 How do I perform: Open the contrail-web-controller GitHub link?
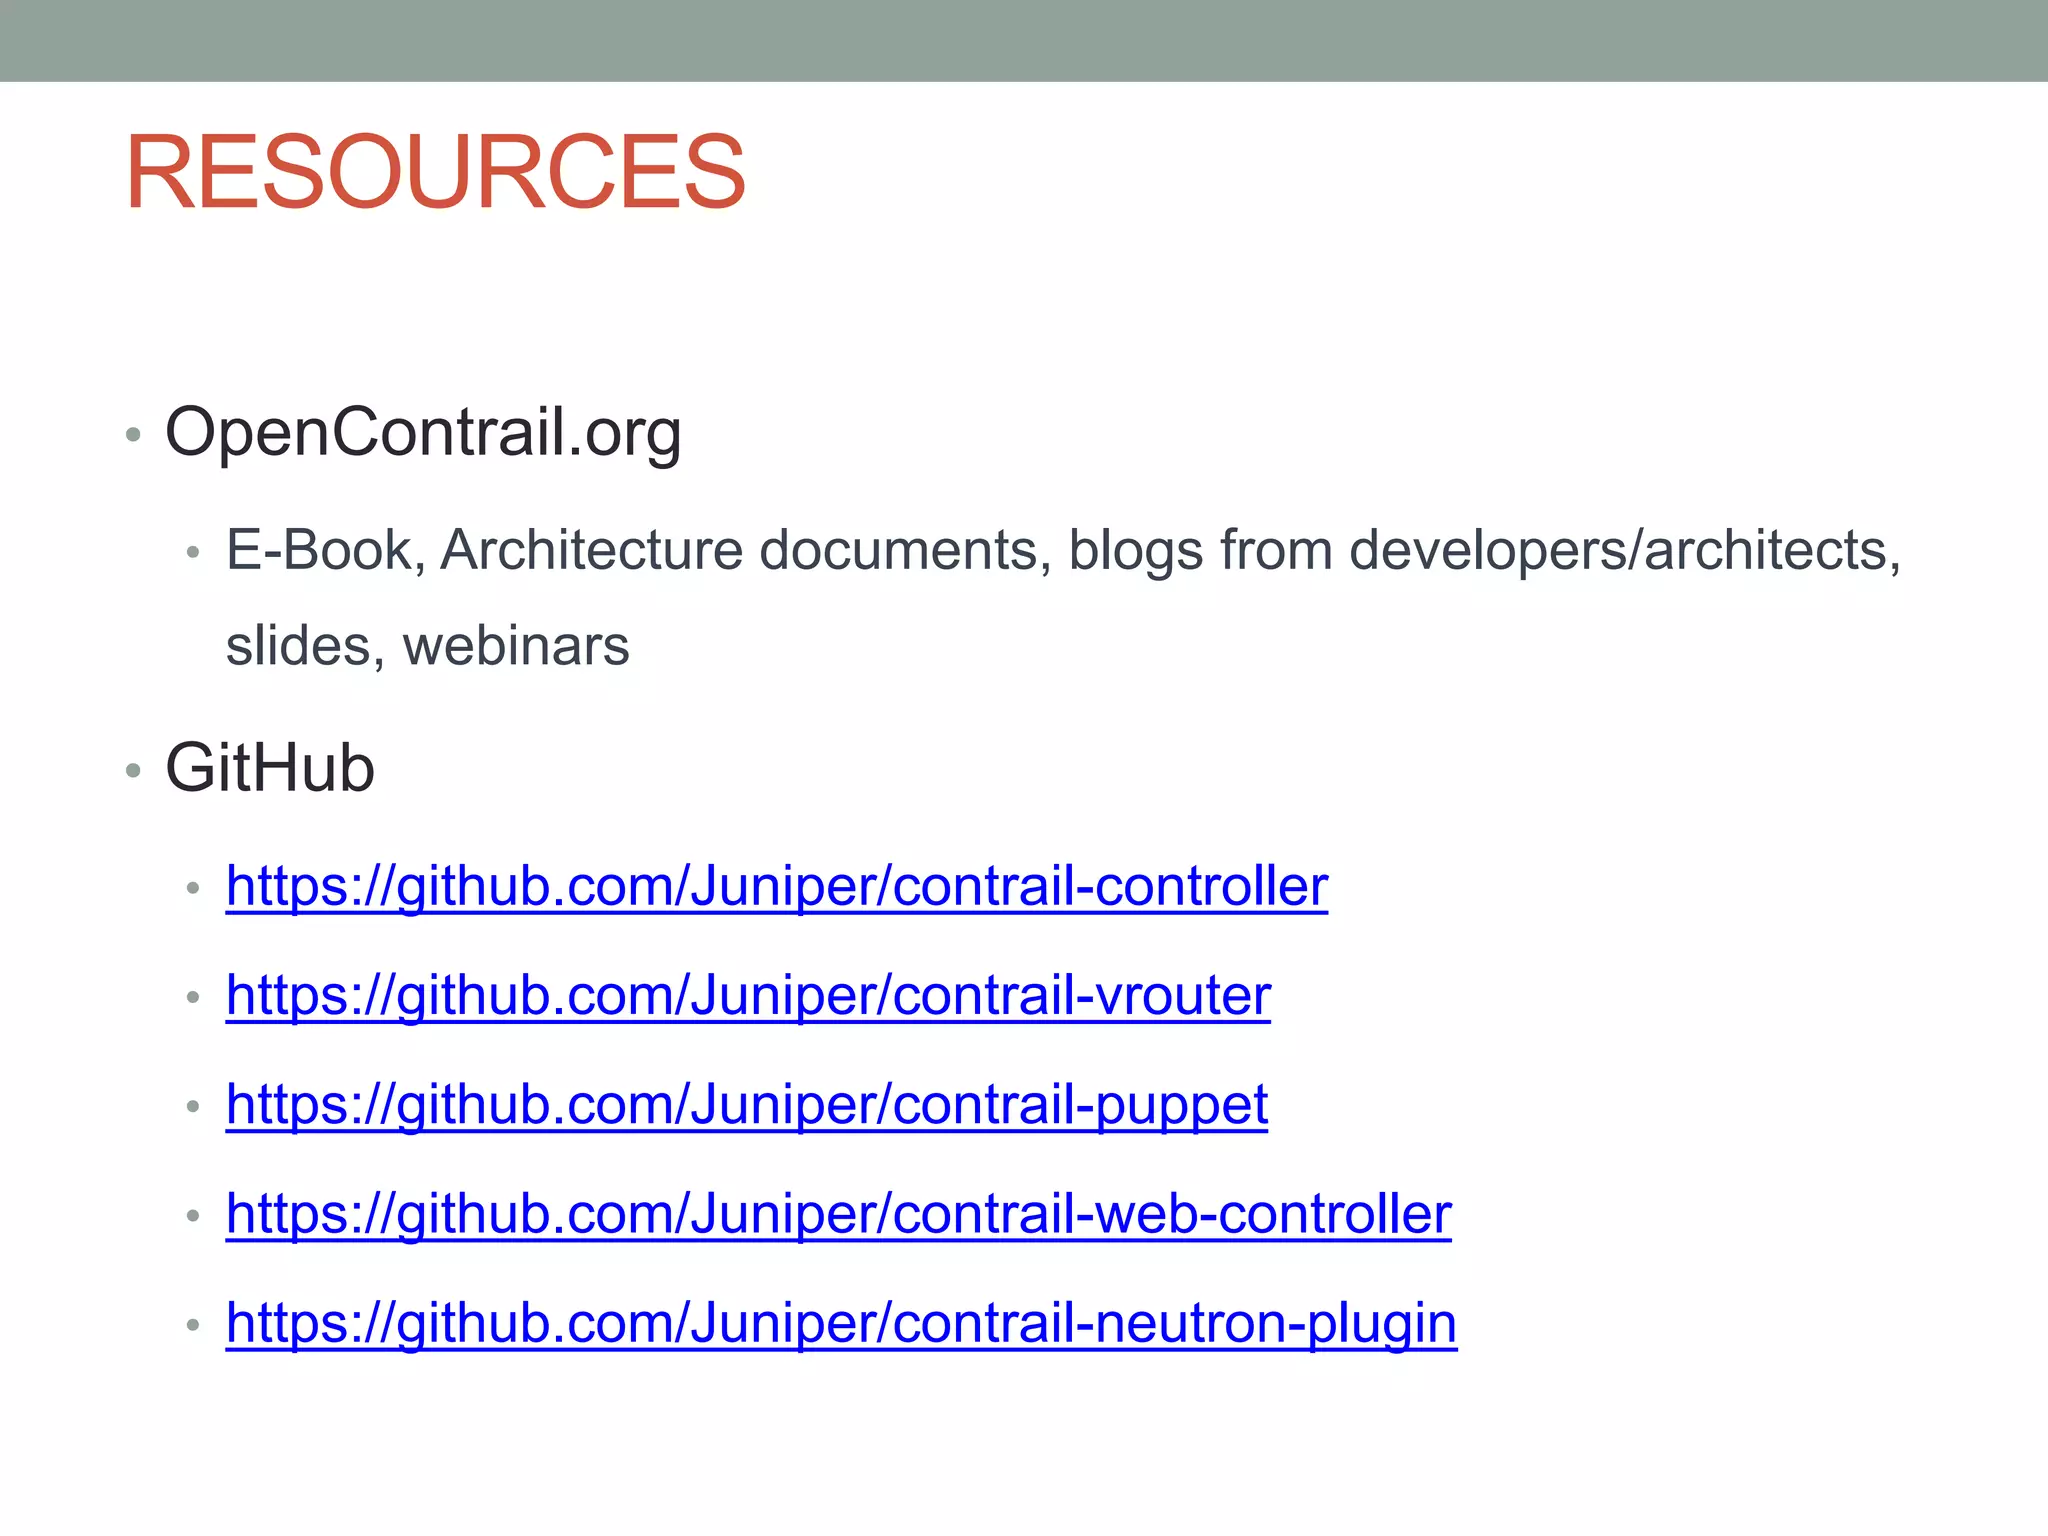point(839,1214)
